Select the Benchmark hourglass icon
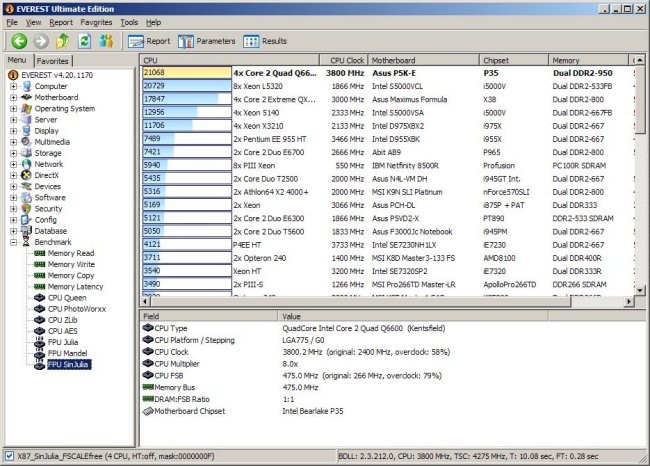 (x=27, y=242)
